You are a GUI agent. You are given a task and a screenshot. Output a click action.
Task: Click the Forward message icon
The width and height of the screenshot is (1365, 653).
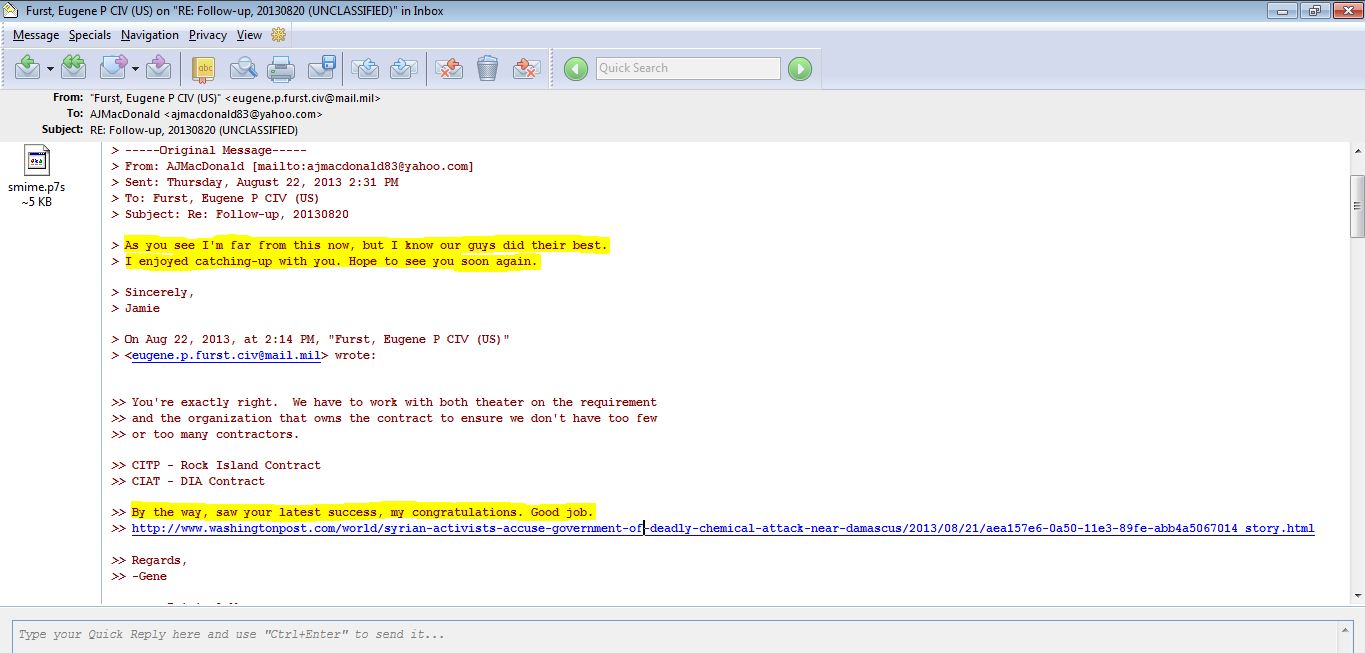pos(113,68)
